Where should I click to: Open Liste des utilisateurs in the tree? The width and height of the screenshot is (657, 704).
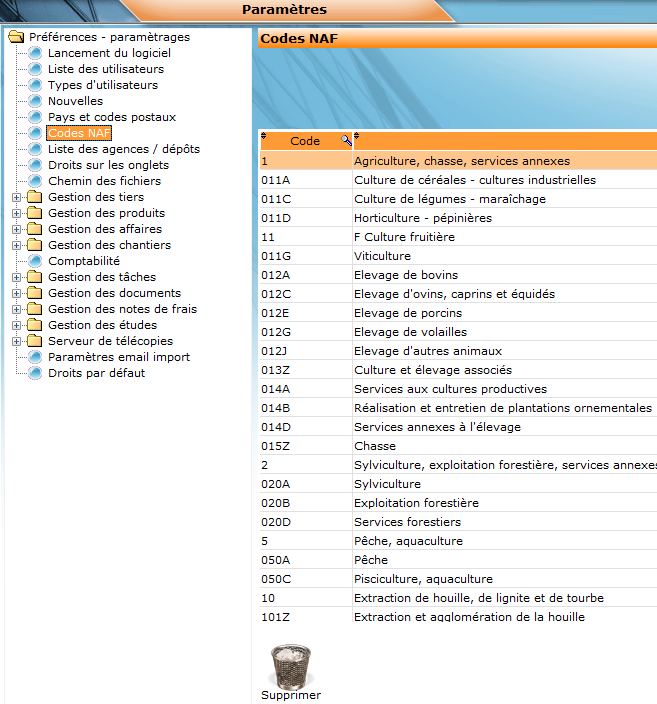[x=106, y=69]
